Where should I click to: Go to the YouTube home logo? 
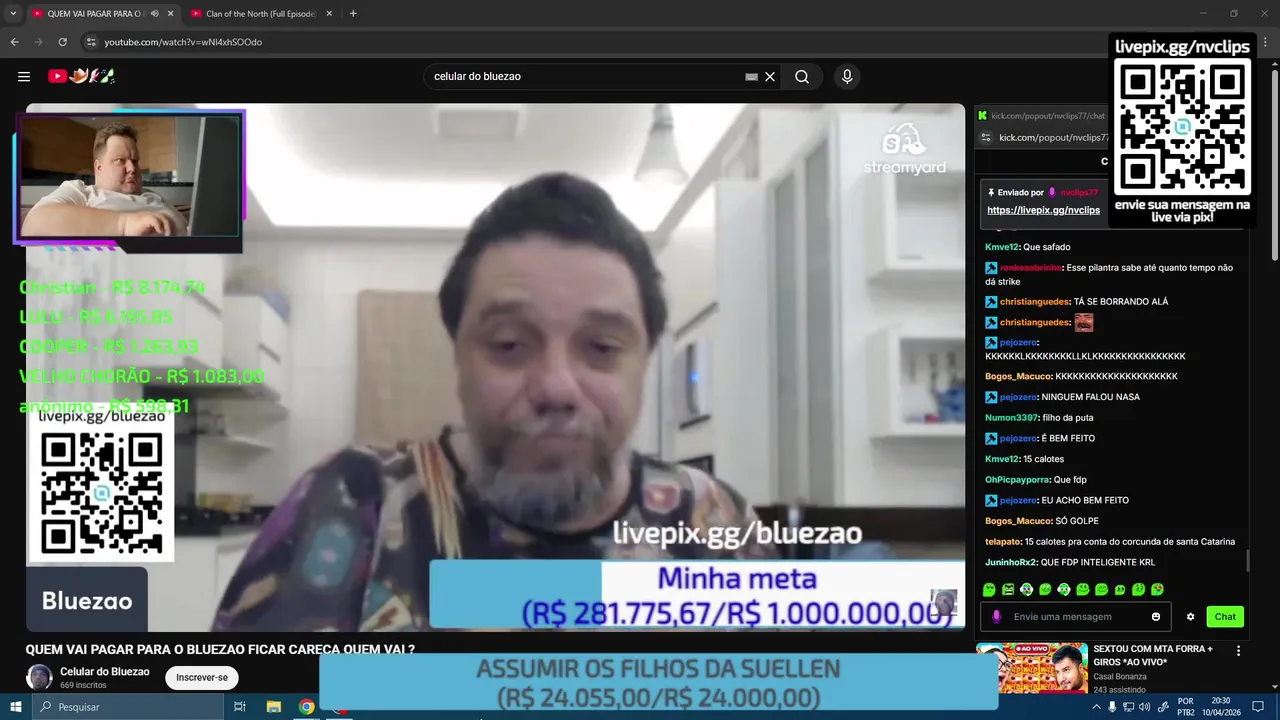pos(82,76)
